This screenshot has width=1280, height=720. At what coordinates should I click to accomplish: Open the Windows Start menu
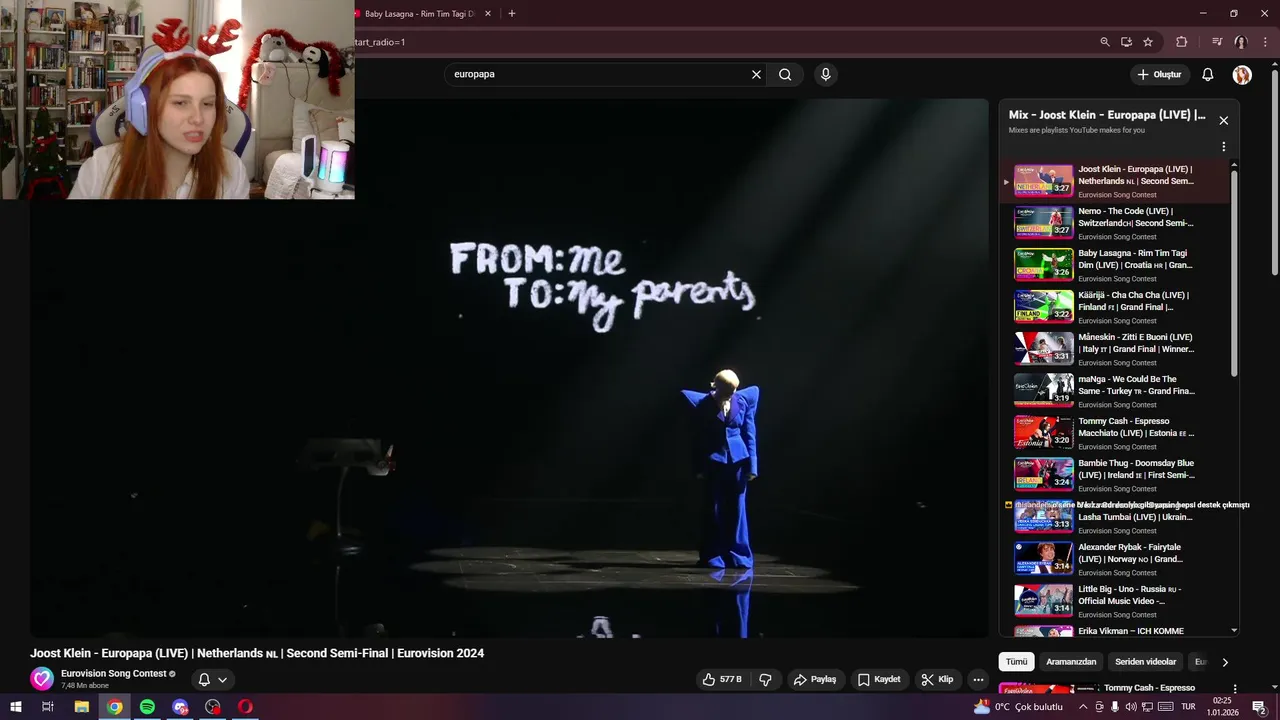click(x=15, y=707)
